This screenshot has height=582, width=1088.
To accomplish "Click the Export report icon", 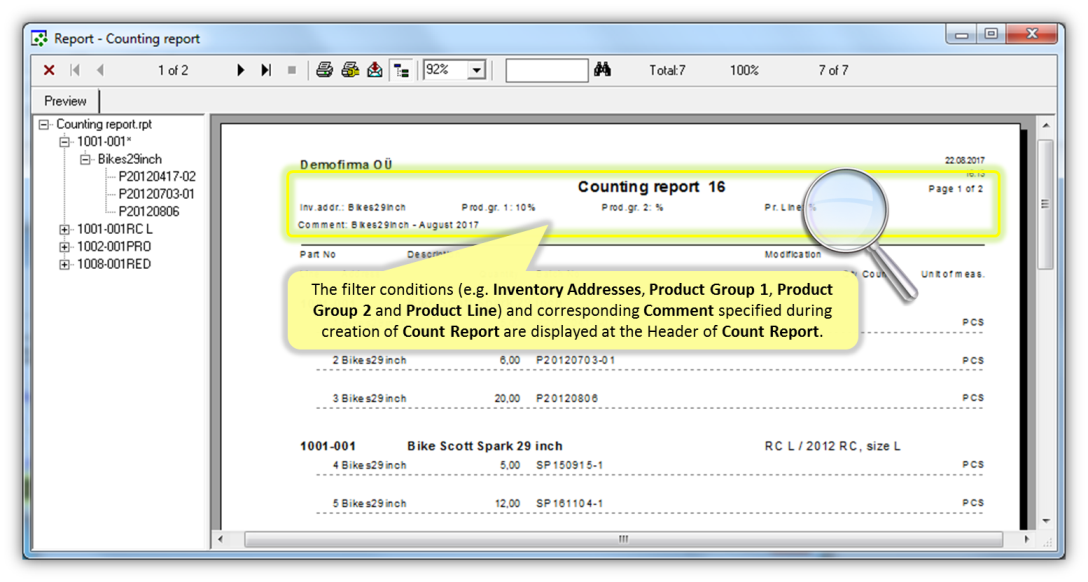I will 375,70.
